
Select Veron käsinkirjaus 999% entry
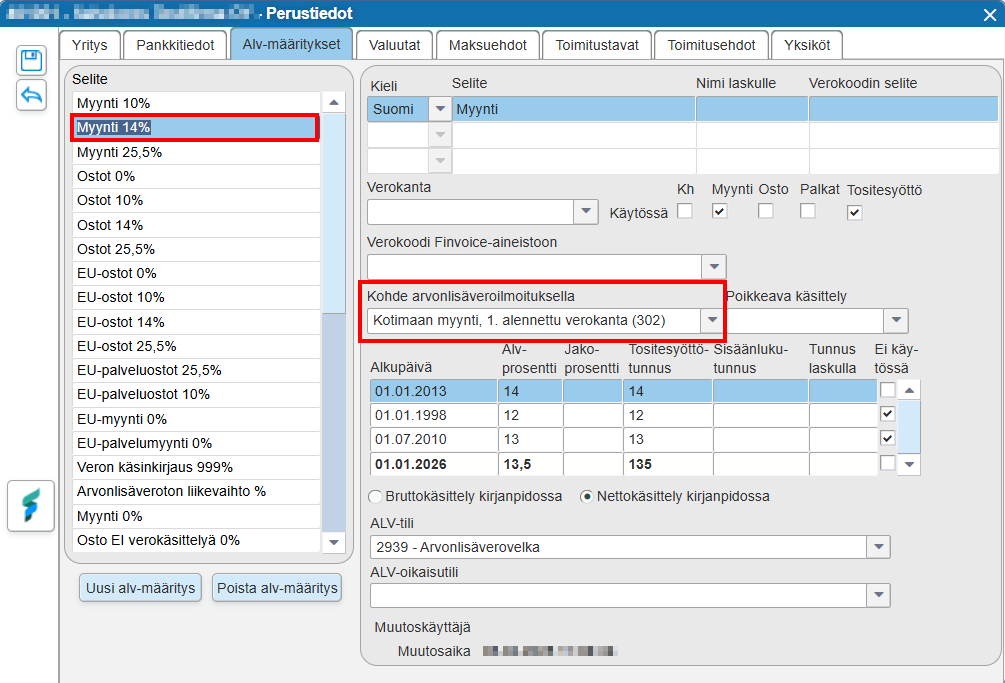pos(196,467)
